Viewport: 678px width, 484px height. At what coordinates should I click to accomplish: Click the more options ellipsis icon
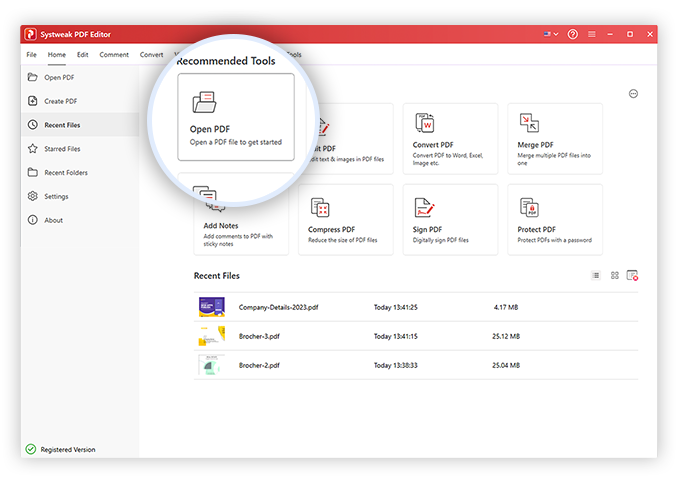coord(633,94)
